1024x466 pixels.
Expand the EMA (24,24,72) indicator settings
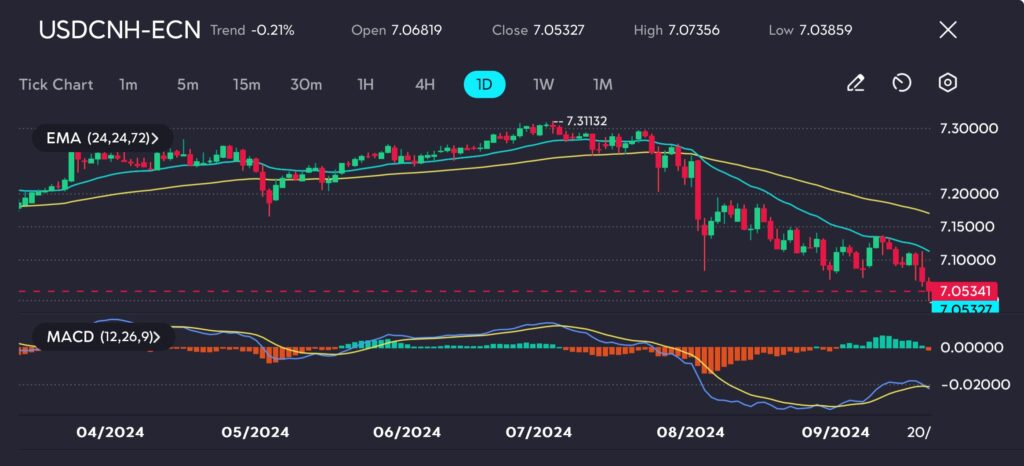(x=102, y=137)
